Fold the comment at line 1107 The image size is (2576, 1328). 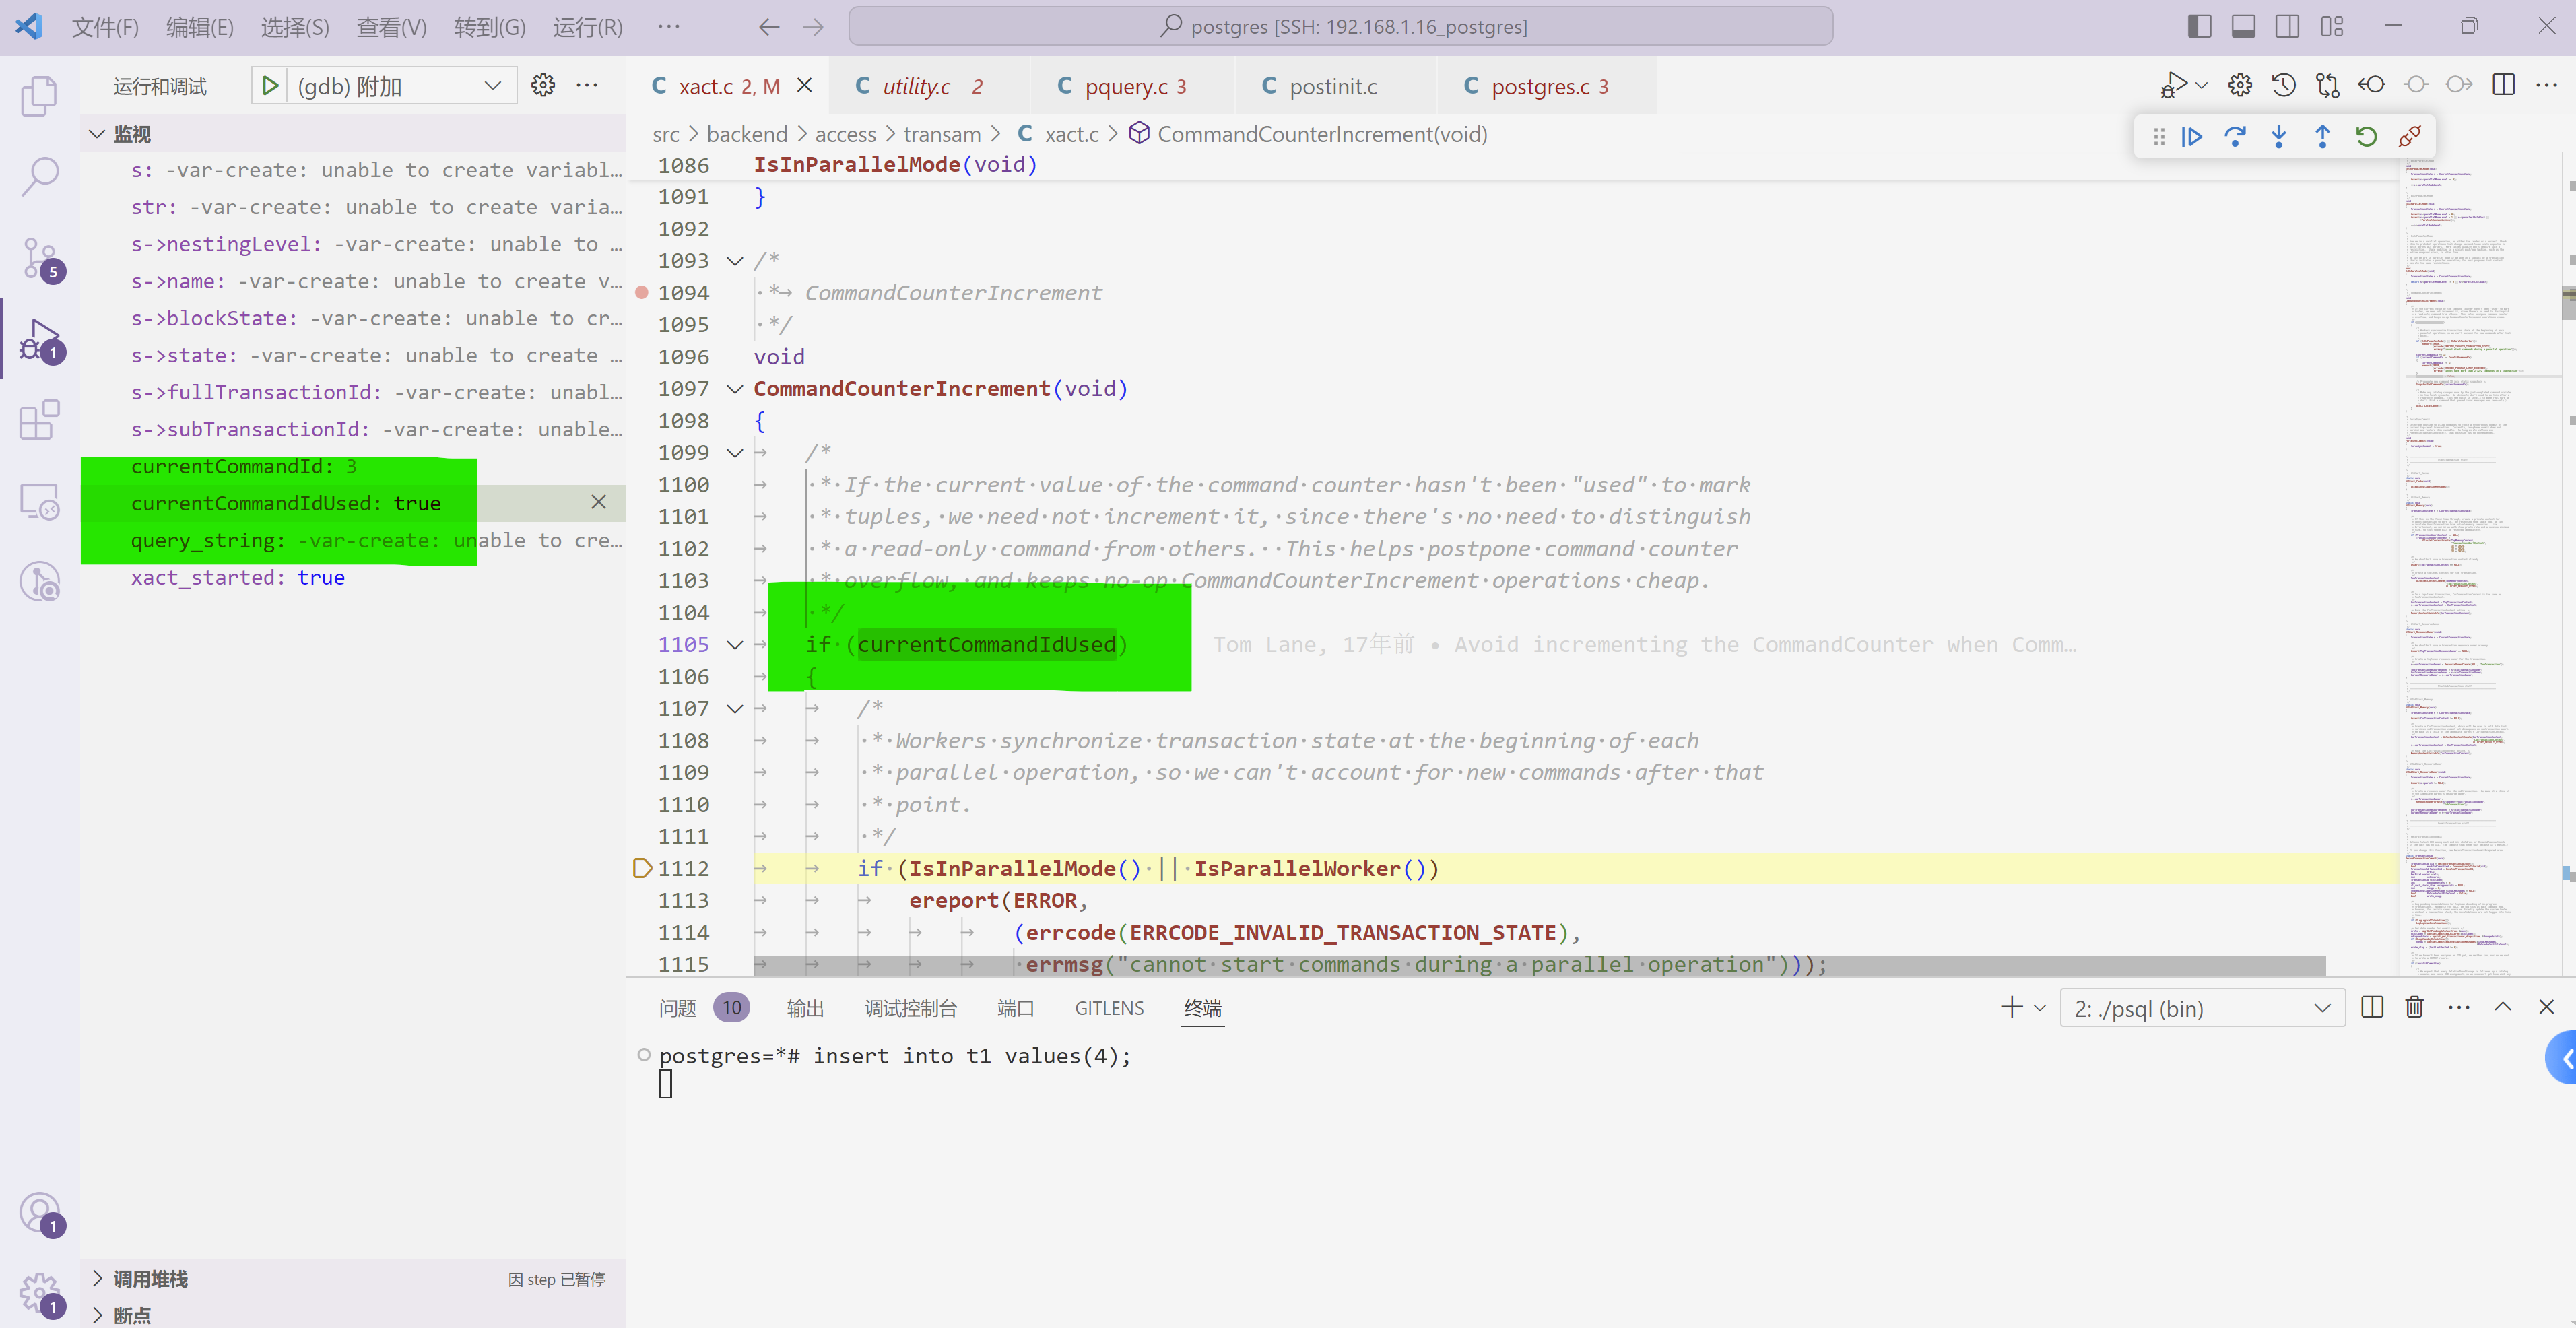tap(735, 709)
